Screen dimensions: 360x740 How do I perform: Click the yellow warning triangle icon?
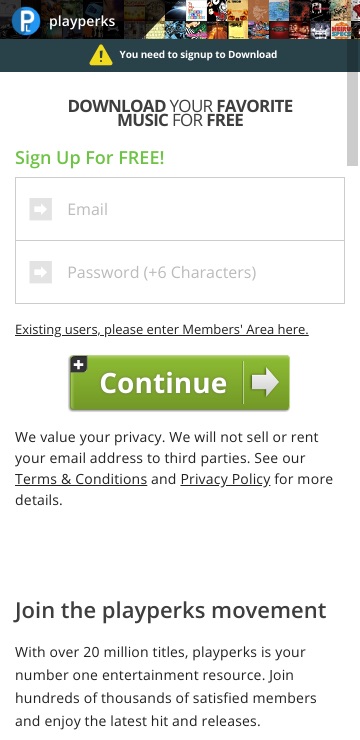click(101, 55)
